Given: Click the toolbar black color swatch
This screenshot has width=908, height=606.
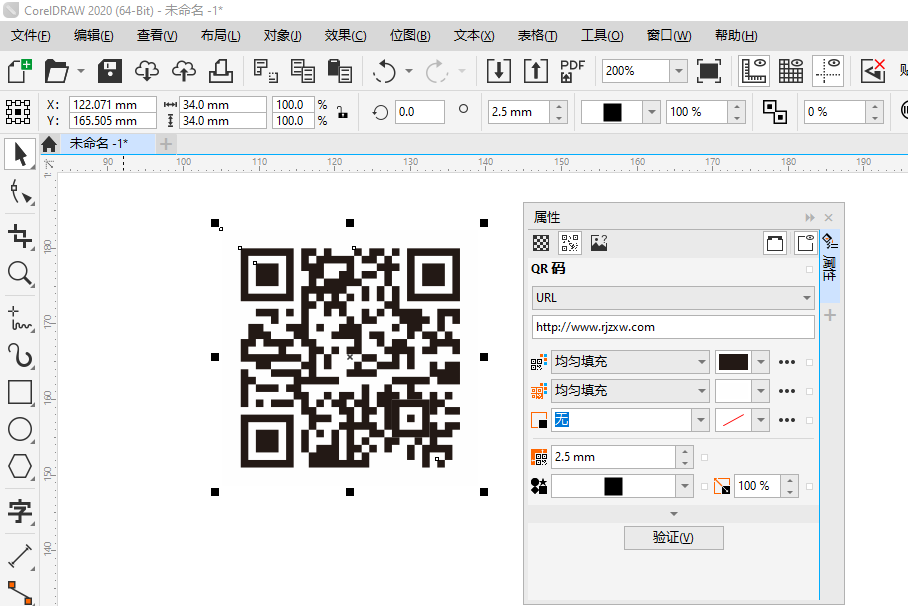Looking at the screenshot, I should click(612, 112).
